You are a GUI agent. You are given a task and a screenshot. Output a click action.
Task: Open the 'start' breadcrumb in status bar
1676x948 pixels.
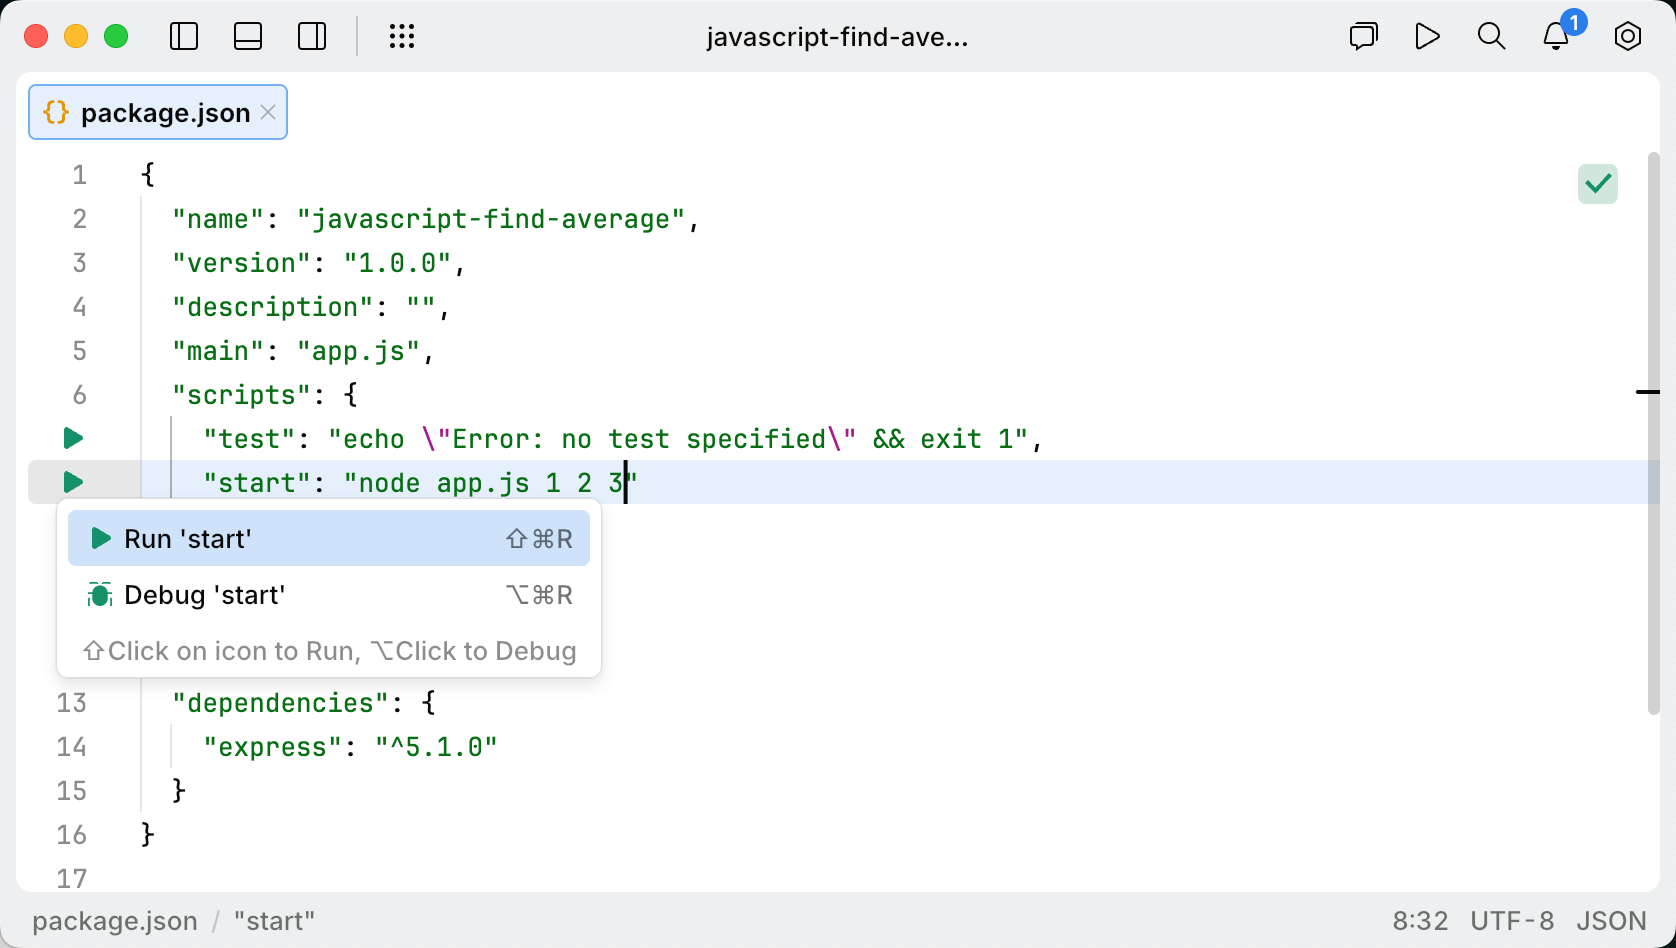(273, 921)
